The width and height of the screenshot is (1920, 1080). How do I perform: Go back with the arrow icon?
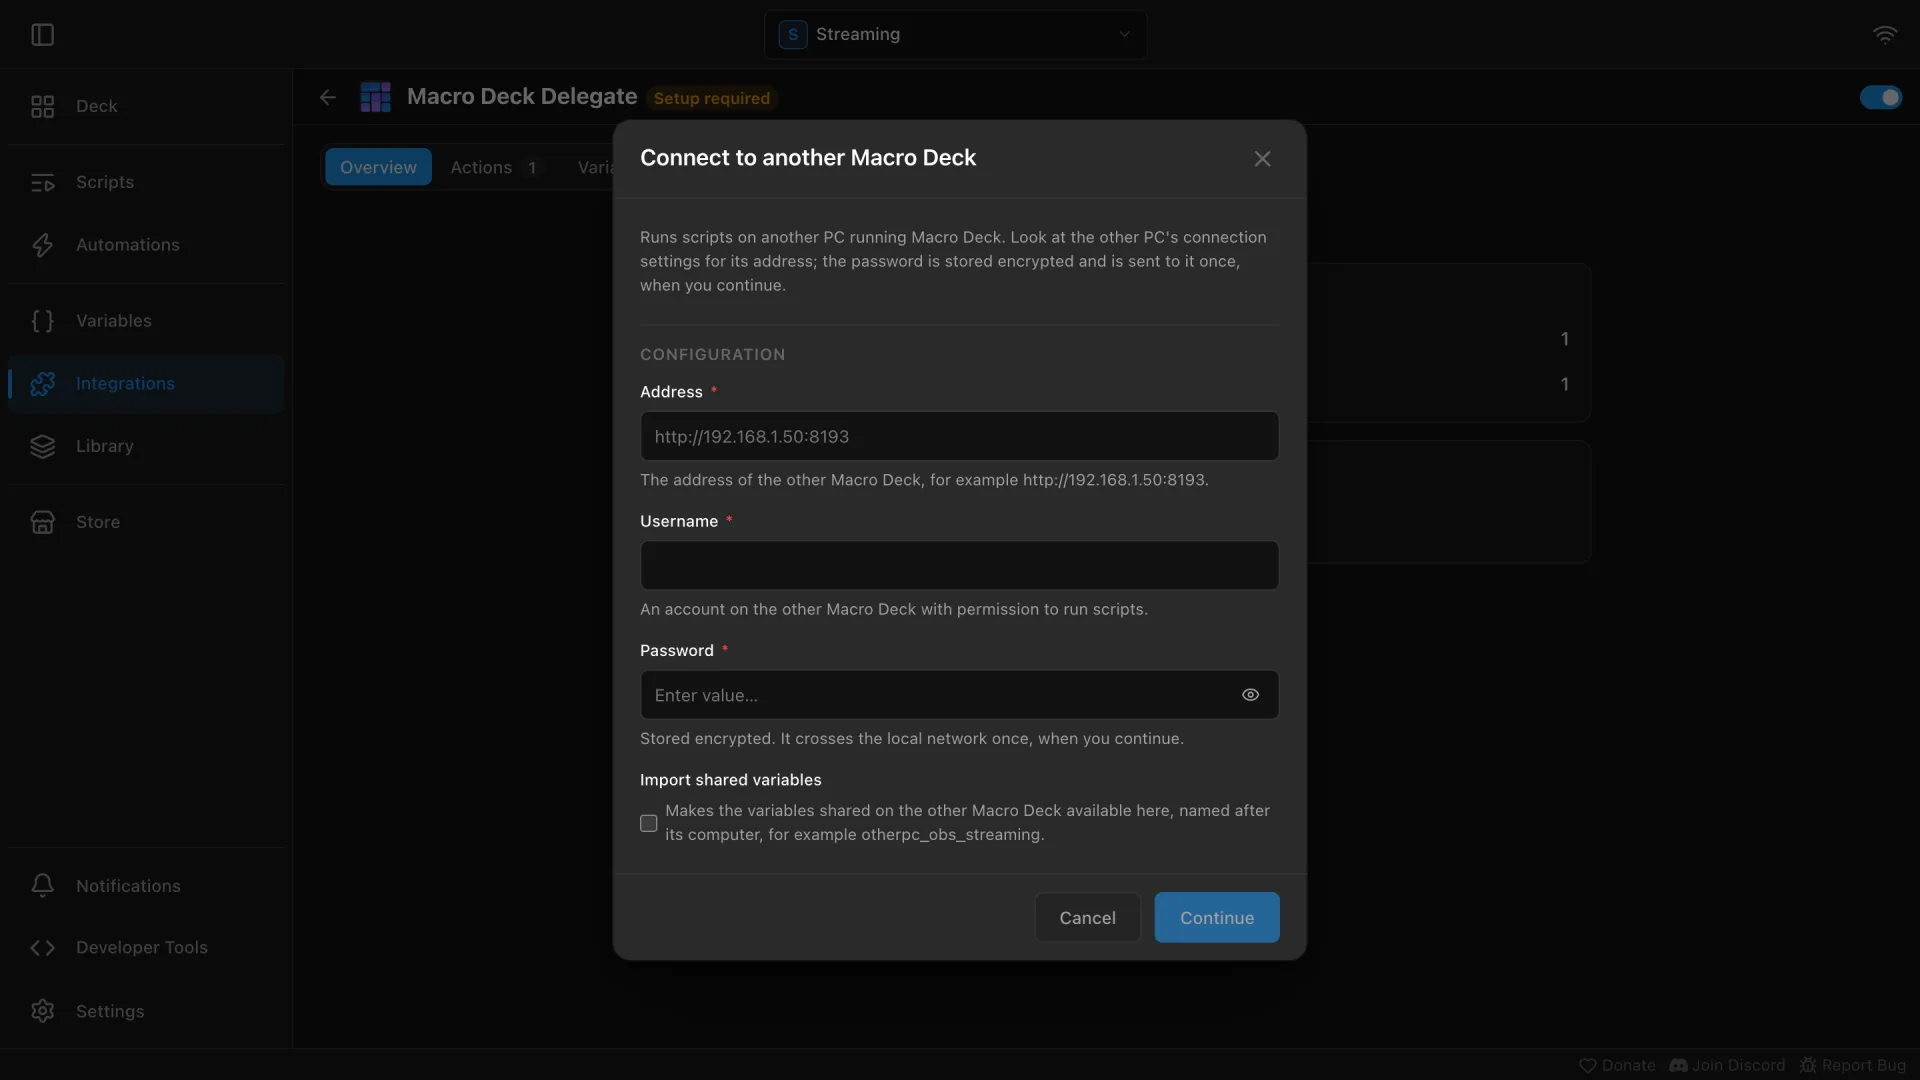(x=328, y=97)
